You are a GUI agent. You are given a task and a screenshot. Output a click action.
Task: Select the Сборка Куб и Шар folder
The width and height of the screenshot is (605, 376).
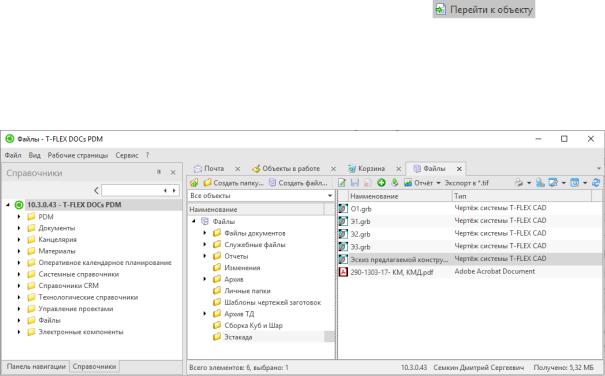[x=253, y=325]
